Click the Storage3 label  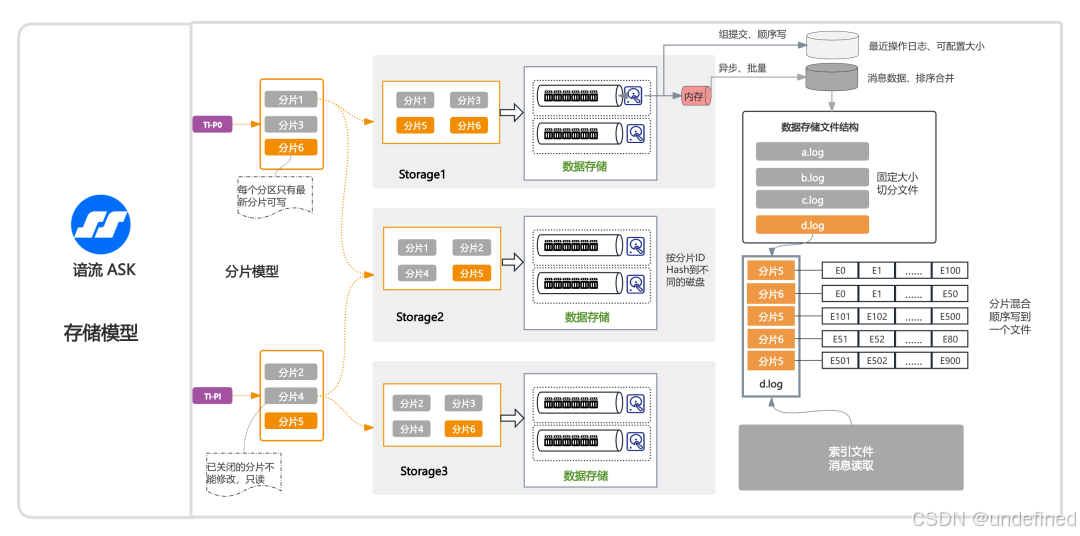pyautogui.click(x=424, y=471)
